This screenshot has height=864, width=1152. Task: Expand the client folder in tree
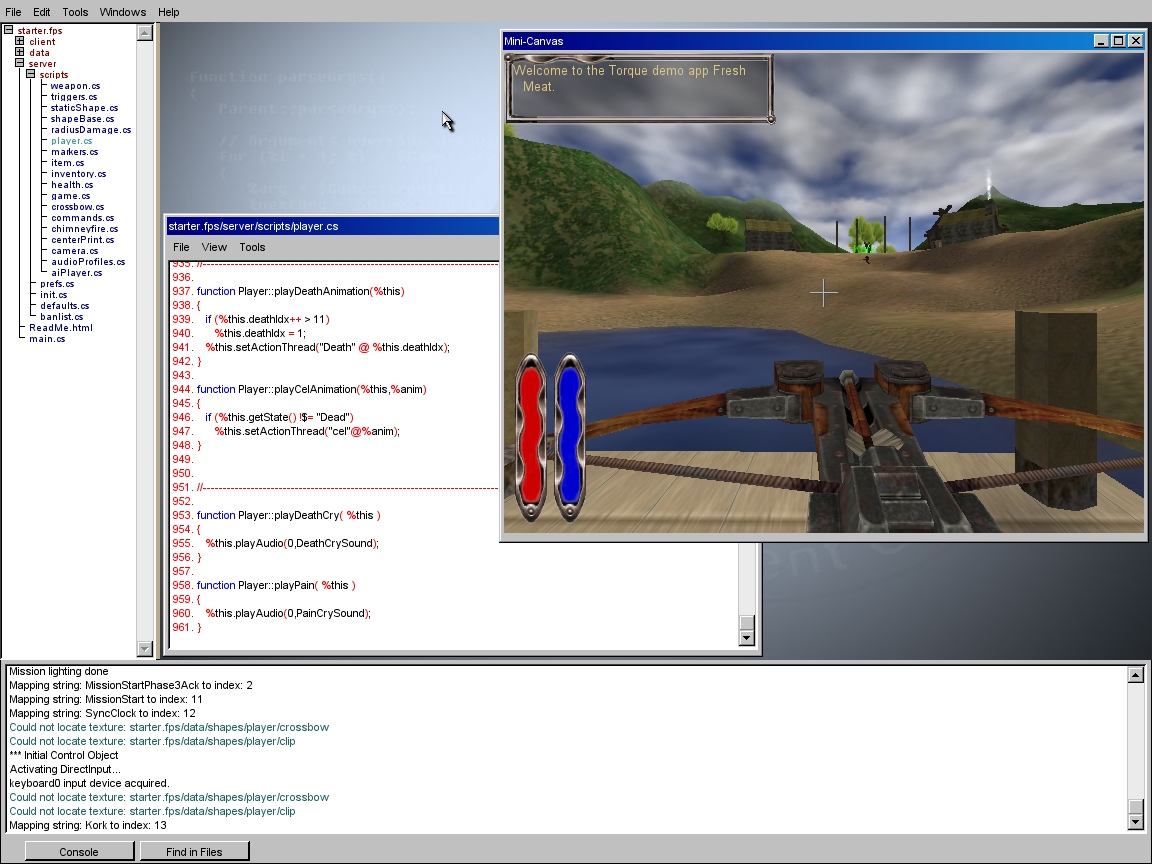(19, 42)
